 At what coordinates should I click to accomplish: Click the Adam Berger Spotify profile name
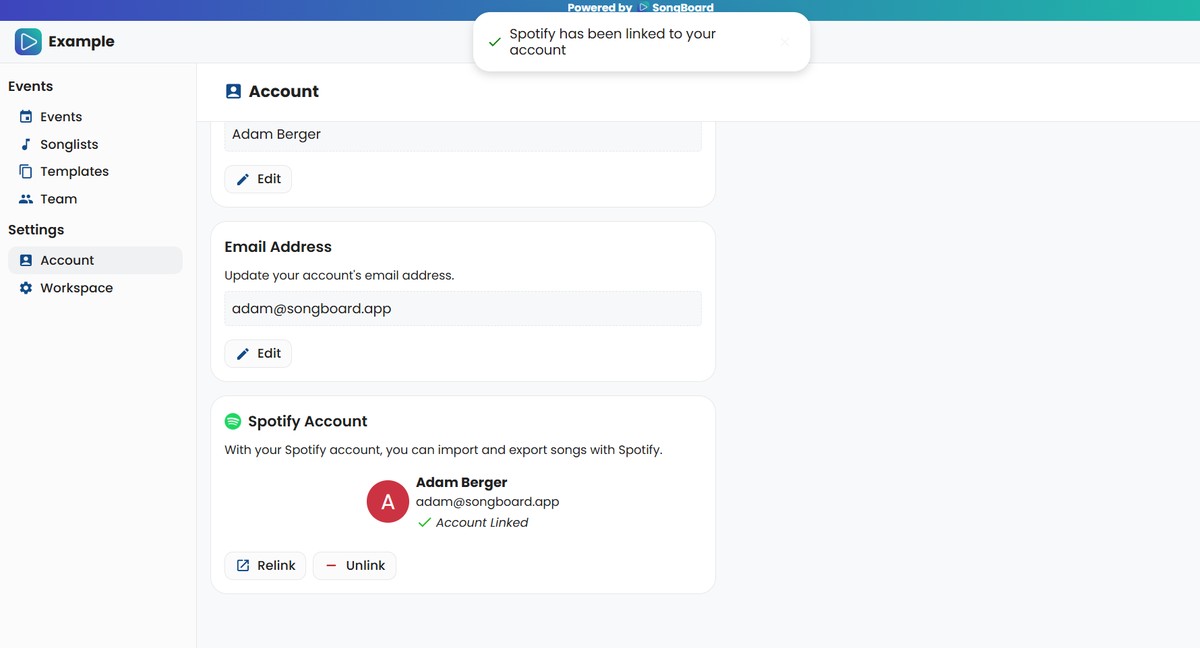(x=462, y=482)
